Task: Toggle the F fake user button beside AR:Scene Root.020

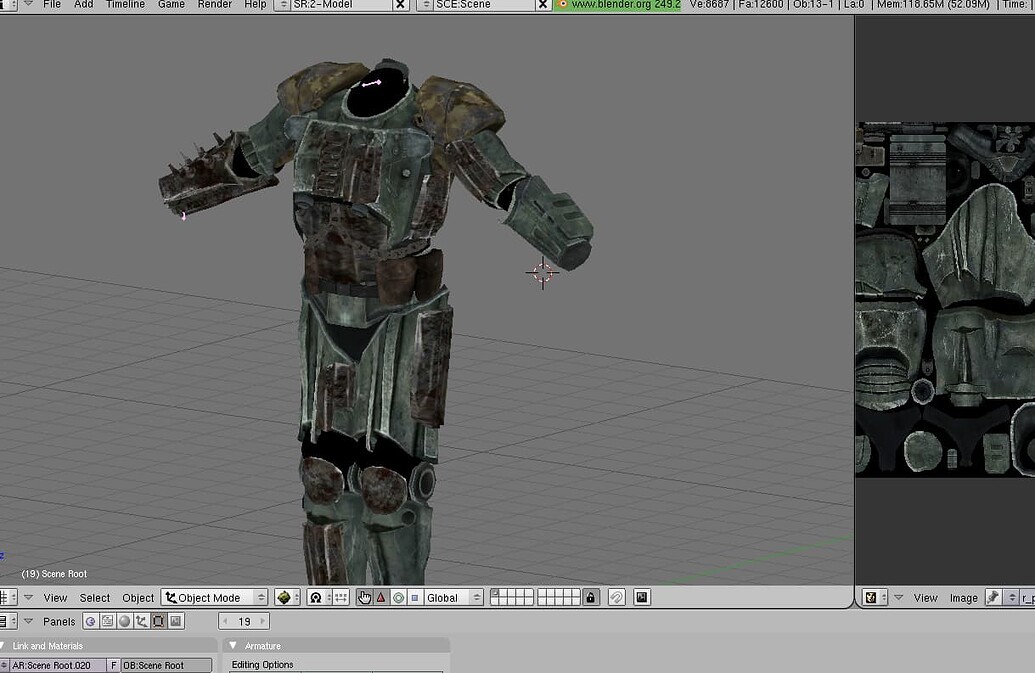Action: [x=114, y=664]
